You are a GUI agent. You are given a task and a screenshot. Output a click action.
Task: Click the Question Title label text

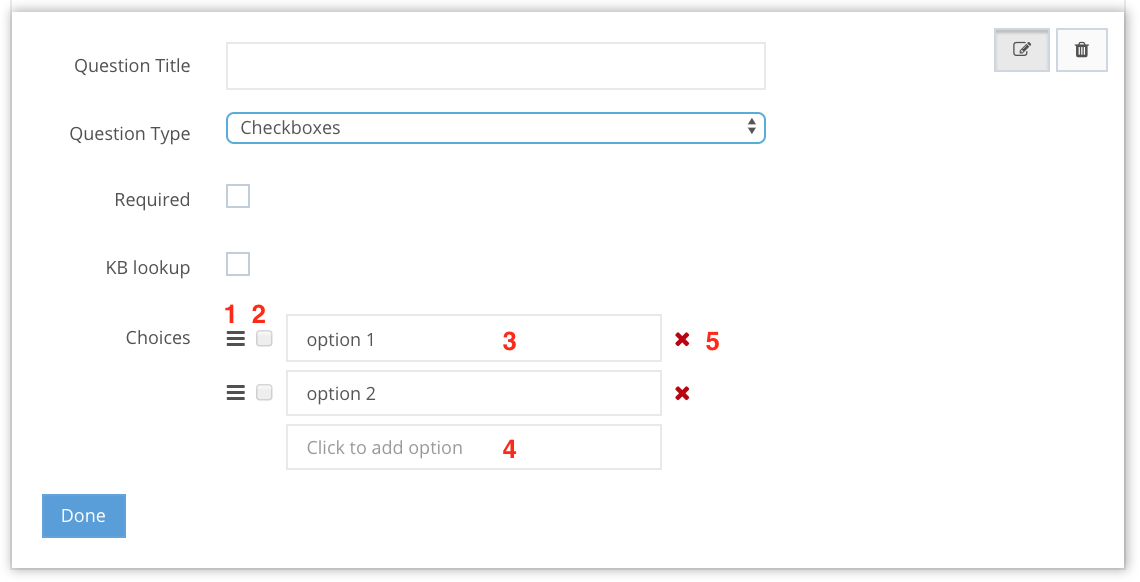pos(132,66)
